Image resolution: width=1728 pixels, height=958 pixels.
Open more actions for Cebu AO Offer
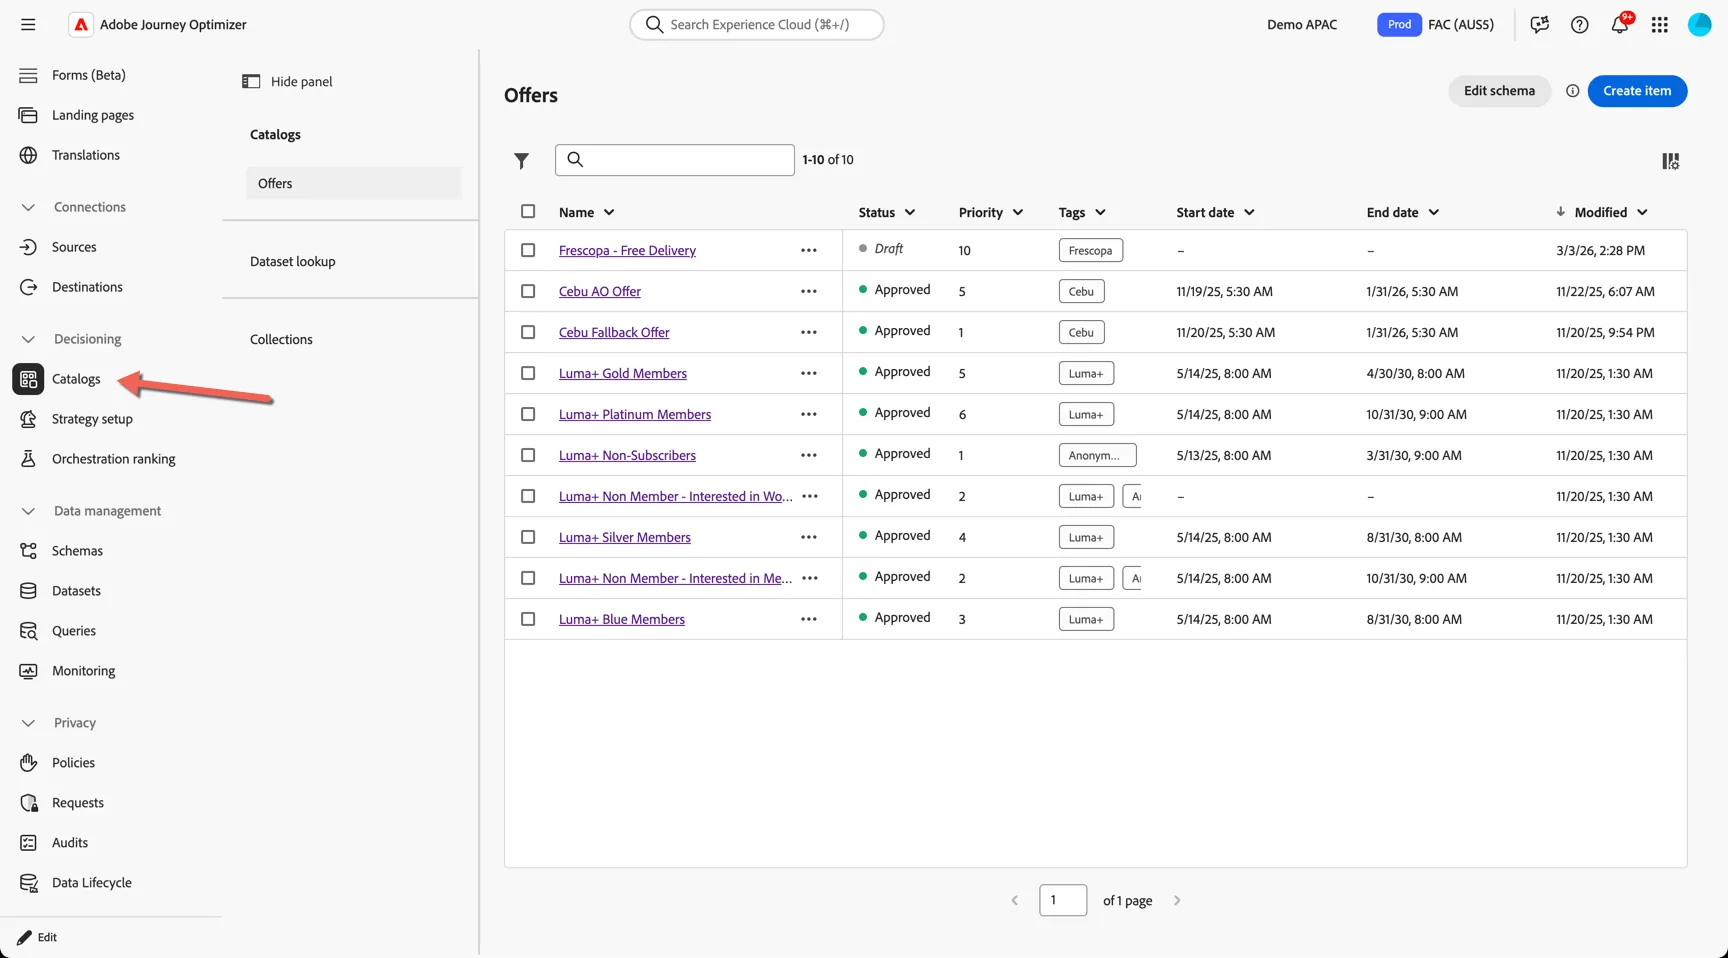click(x=809, y=291)
